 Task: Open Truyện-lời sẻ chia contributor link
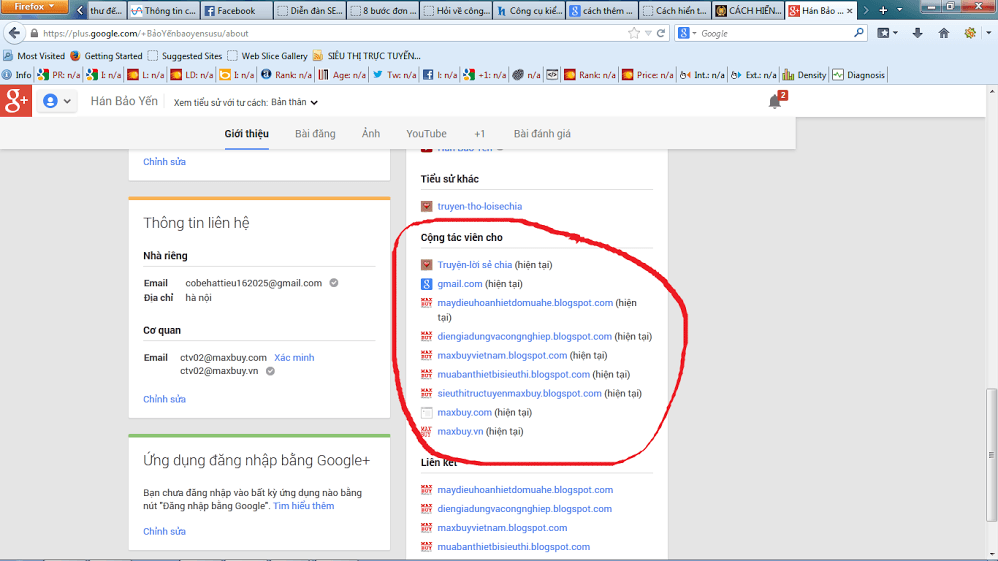tap(474, 265)
